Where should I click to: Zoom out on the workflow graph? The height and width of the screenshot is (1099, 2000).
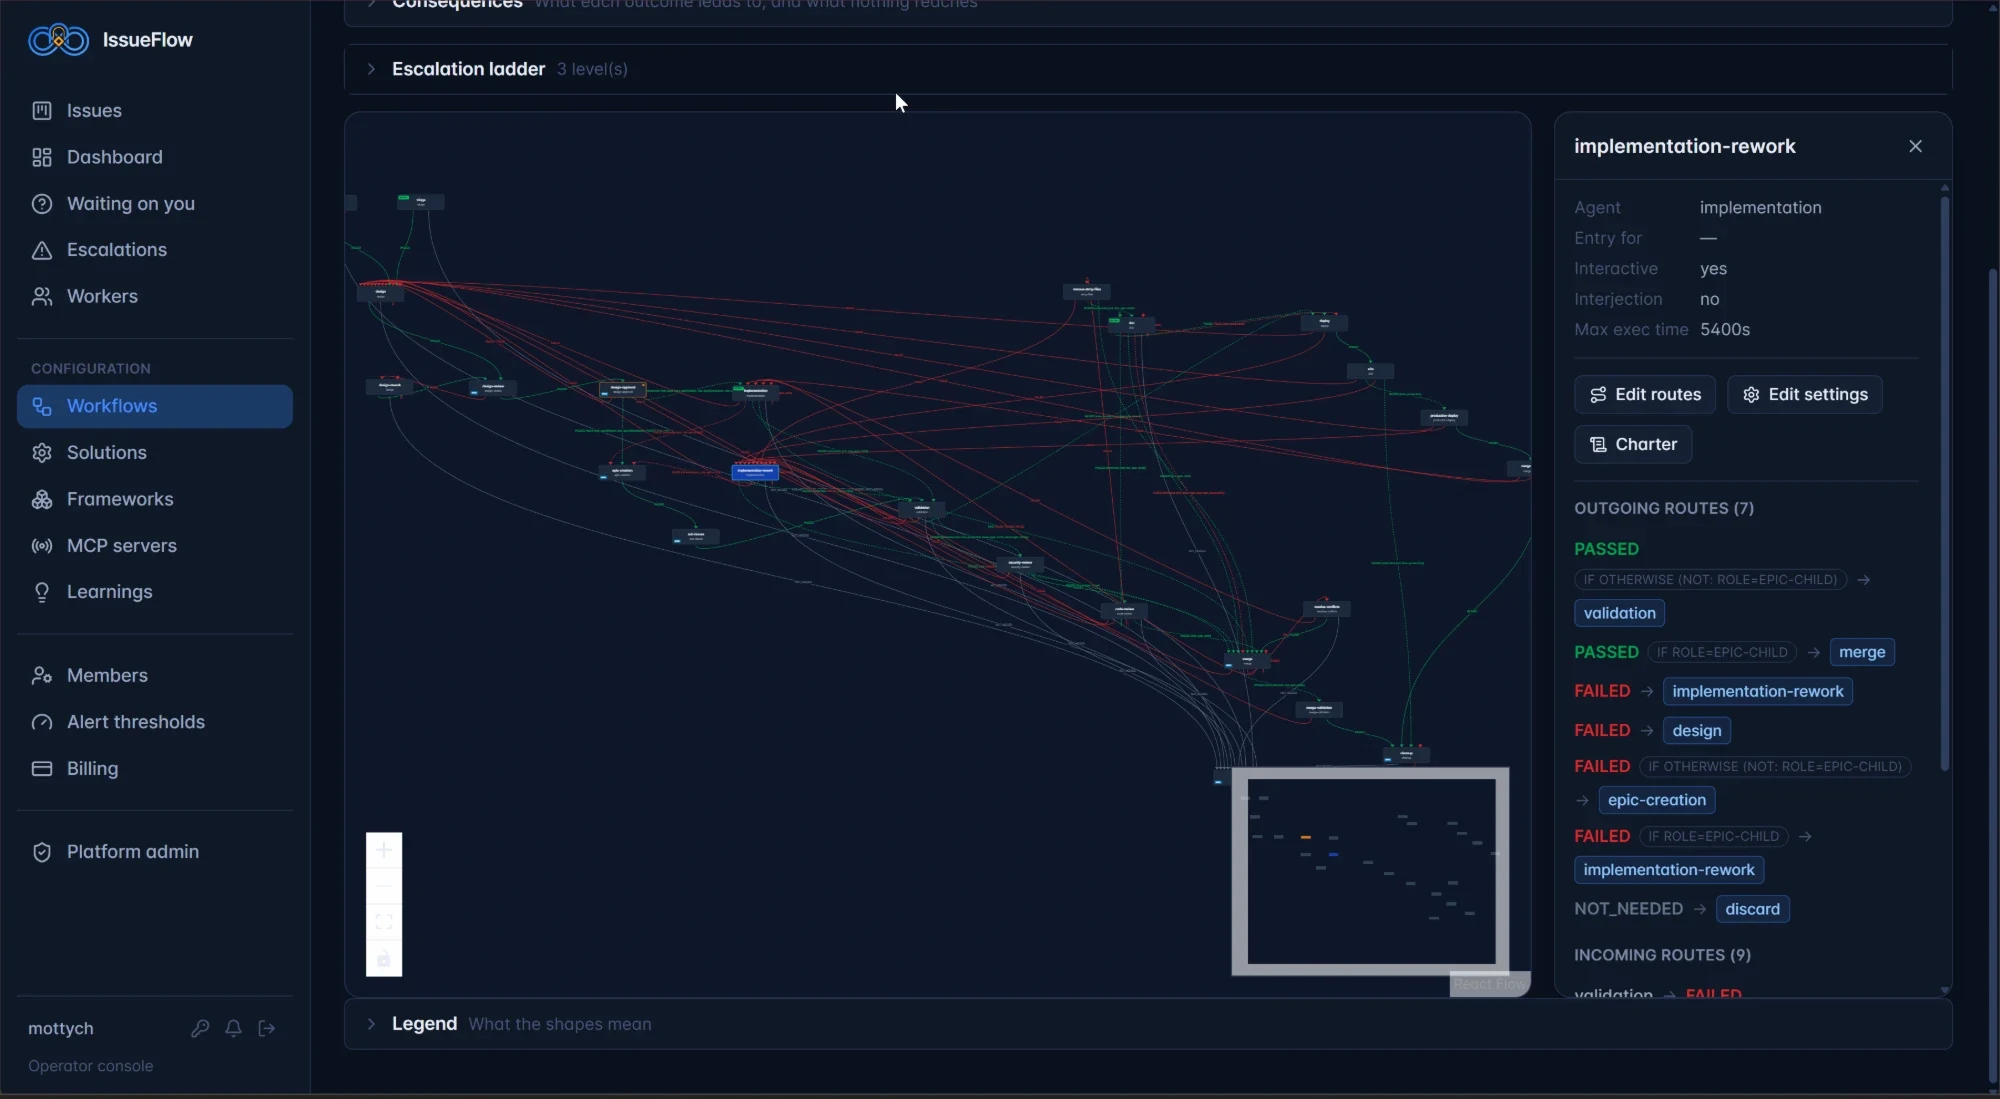[x=384, y=887]
